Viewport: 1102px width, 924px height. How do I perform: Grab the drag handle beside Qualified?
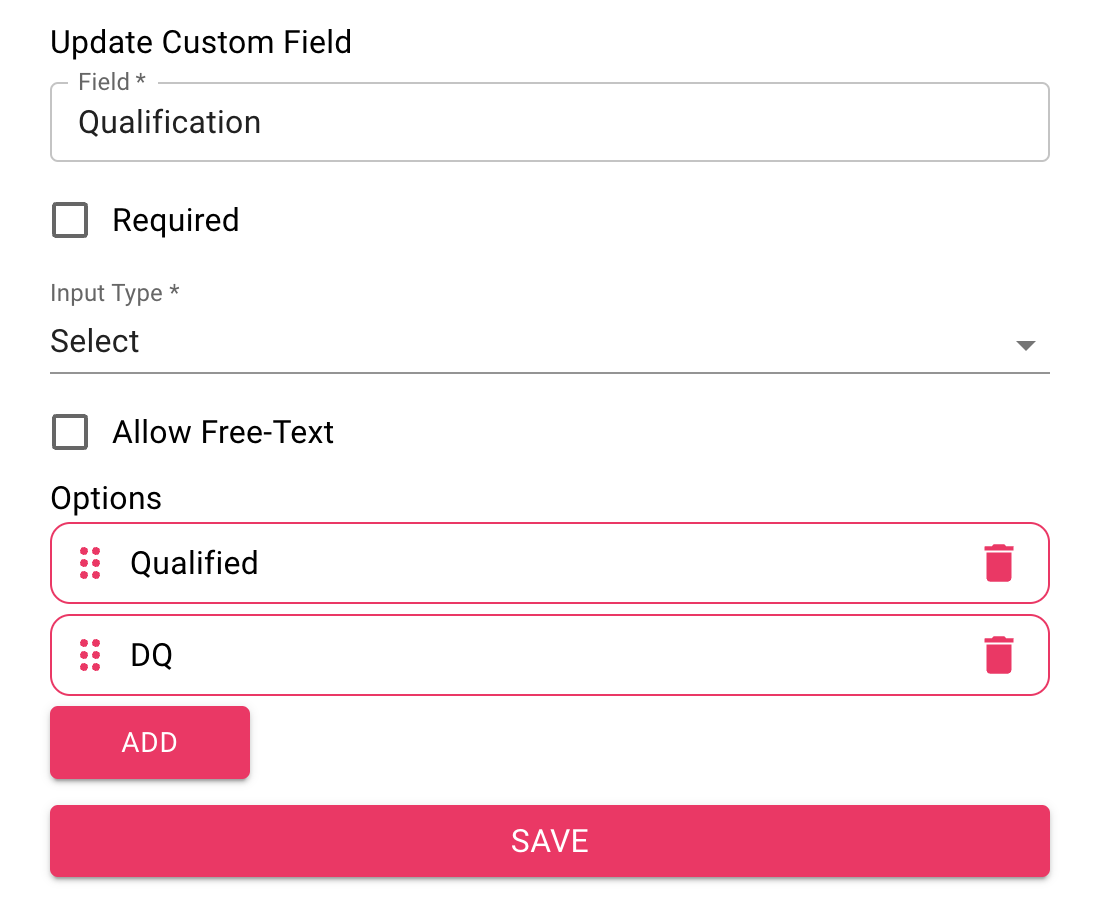(90, 563)
